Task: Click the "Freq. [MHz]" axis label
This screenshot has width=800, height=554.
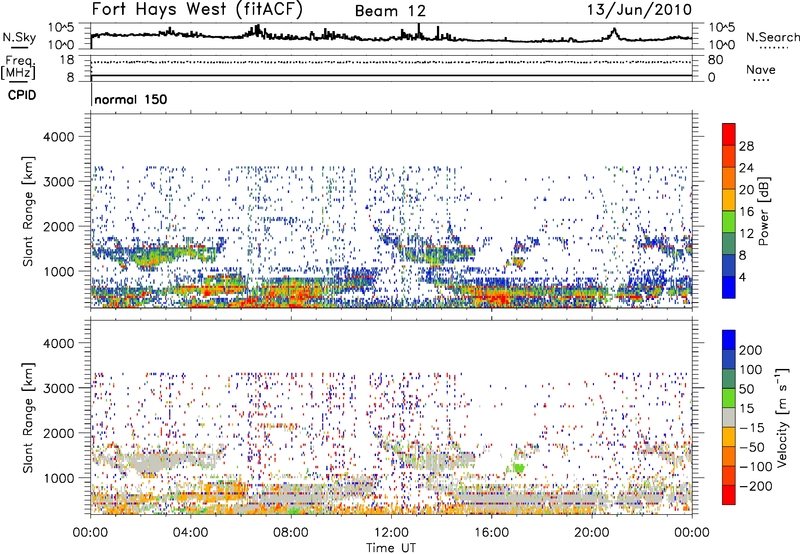Action: click(18, 67)
